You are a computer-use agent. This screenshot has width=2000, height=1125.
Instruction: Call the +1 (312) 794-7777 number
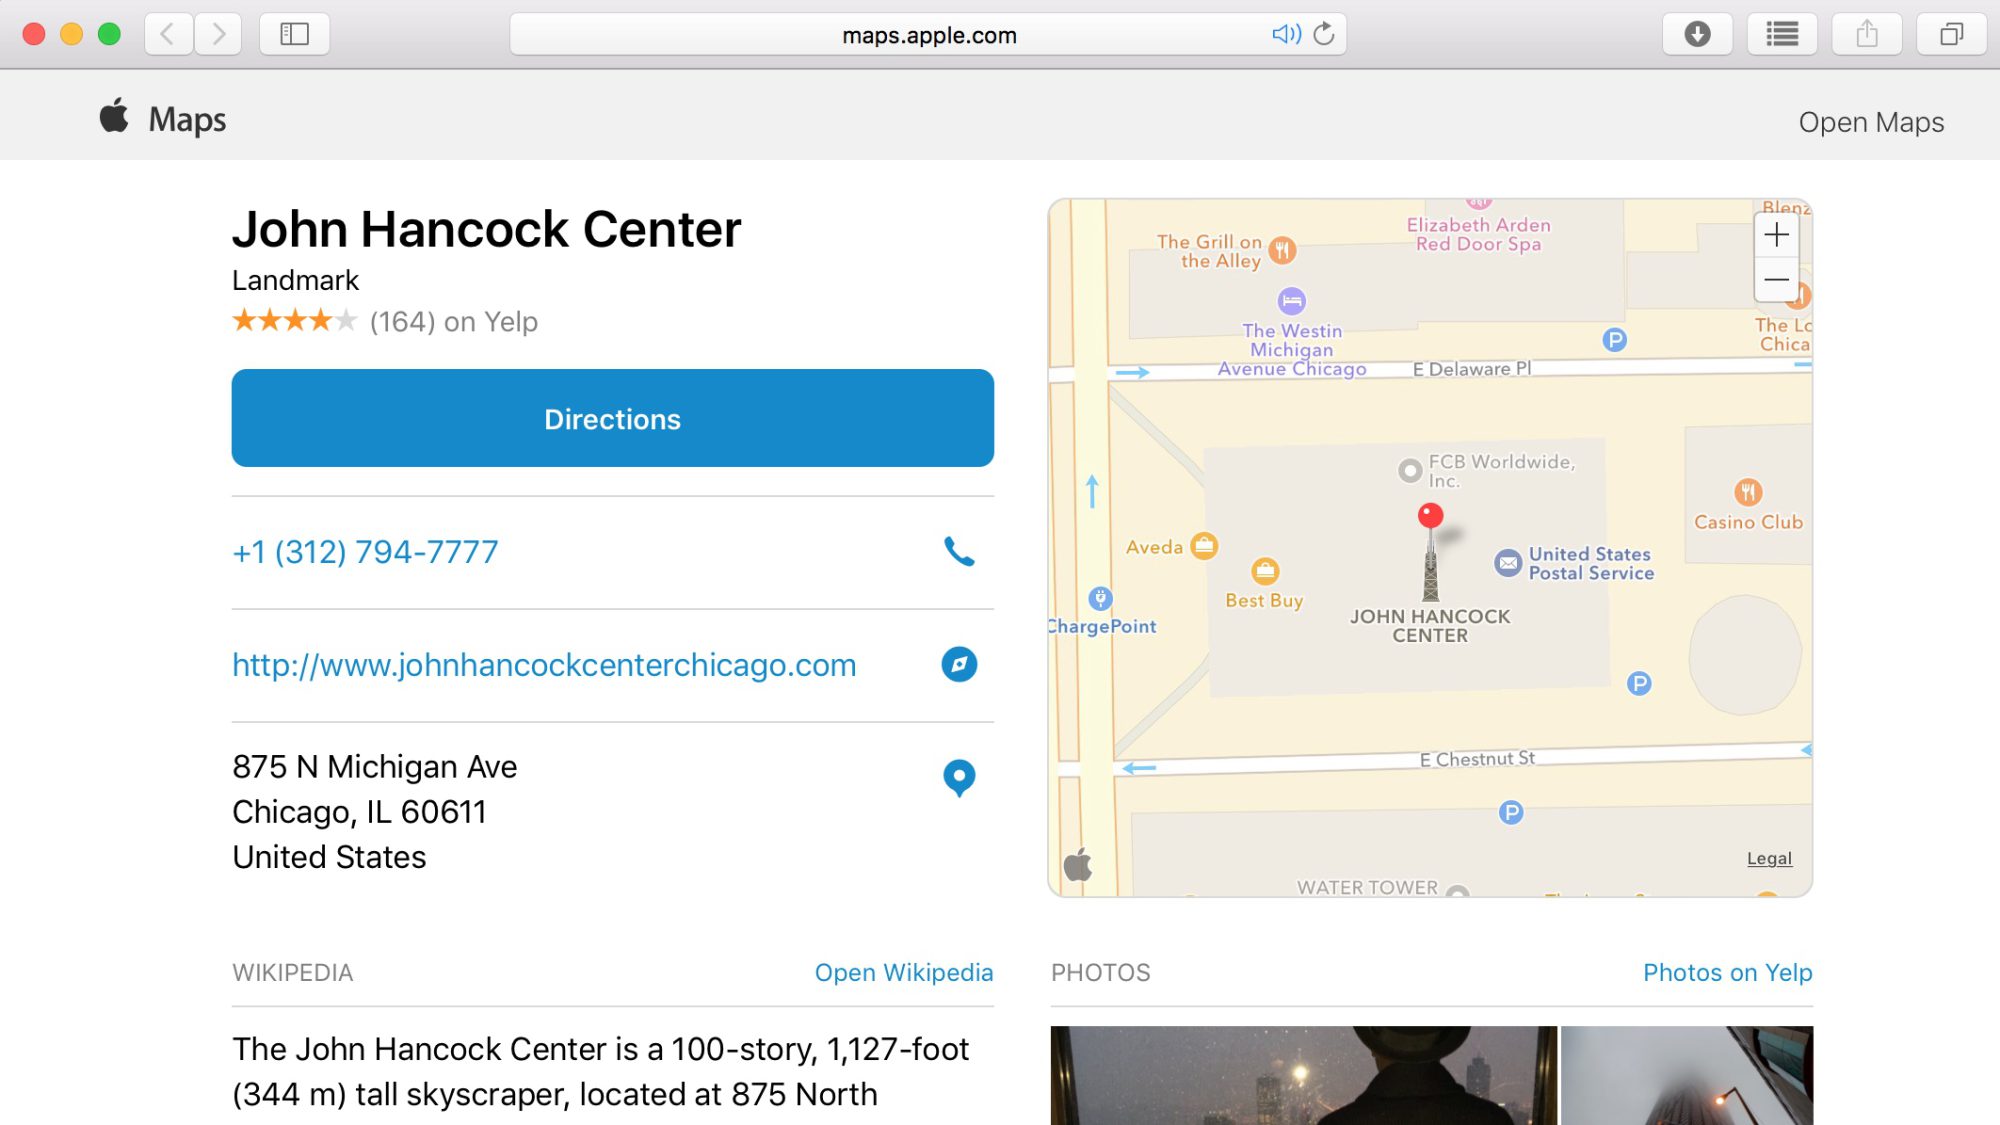[x=365, y=552]
